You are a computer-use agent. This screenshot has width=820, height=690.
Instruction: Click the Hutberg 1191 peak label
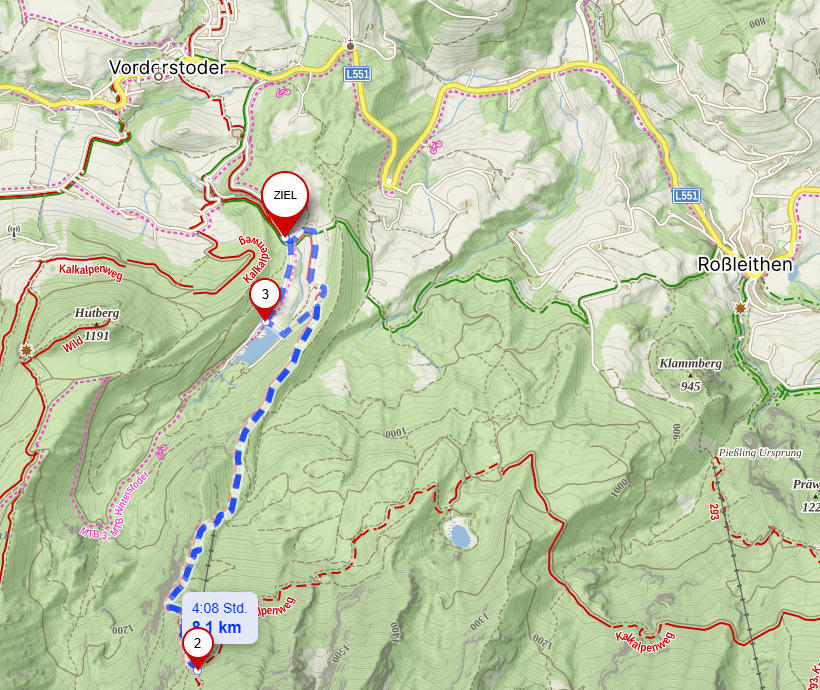click(x=97, y=324)
